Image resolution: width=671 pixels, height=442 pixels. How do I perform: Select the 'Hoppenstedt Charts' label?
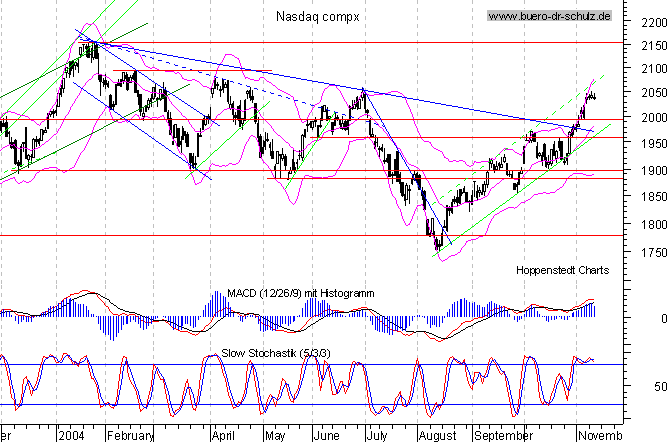pos(562,270)
